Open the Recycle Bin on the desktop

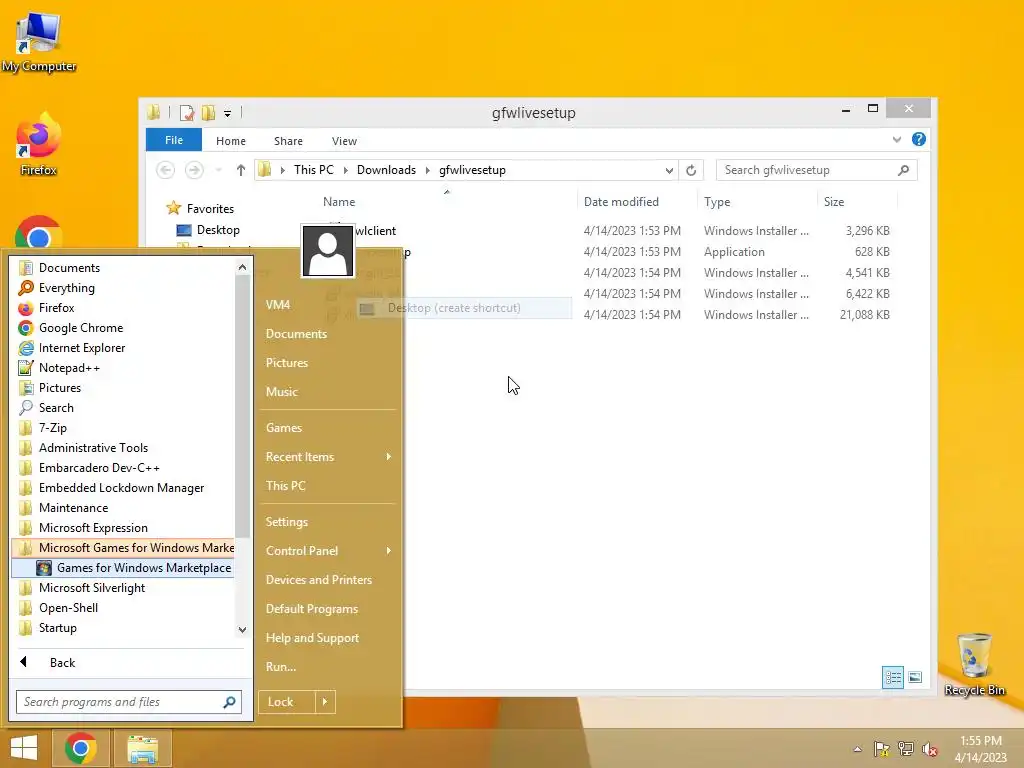(974, 664)
